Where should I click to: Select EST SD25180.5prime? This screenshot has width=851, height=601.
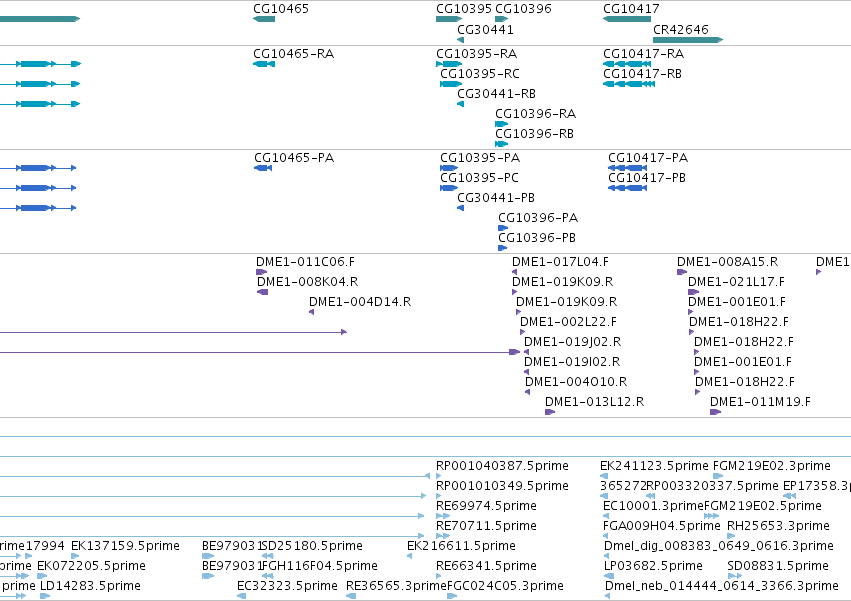coord(312,546)
